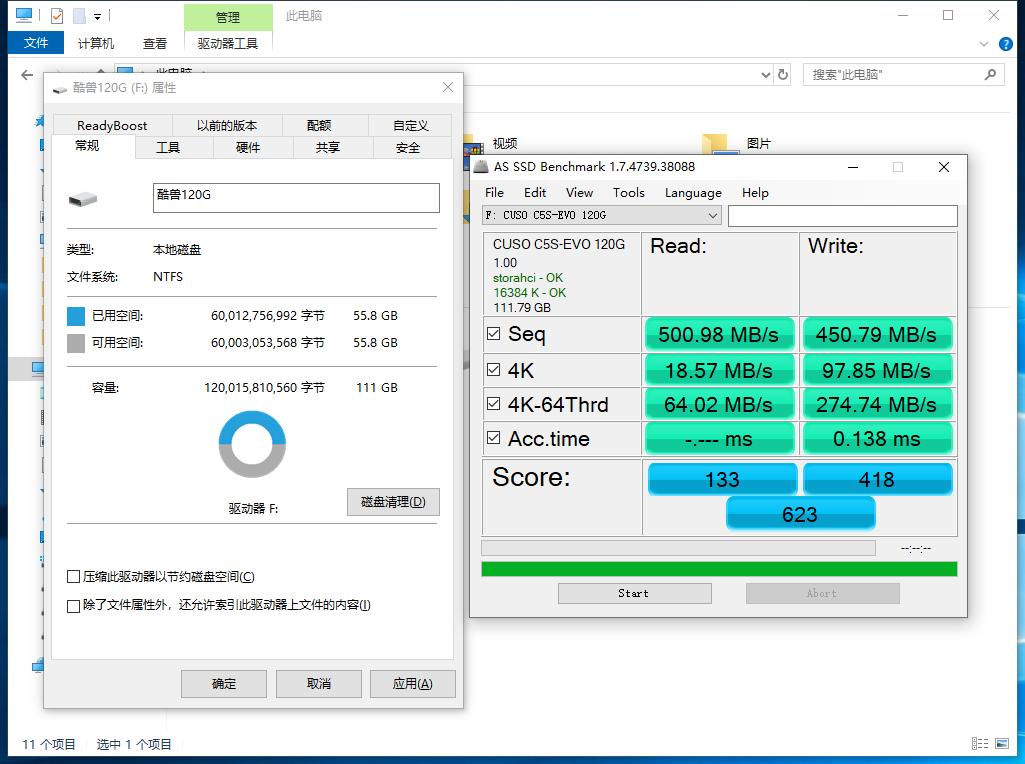
Task: Select the large thumbnails view icon in status bar
Action: (x=1002, y=743)
